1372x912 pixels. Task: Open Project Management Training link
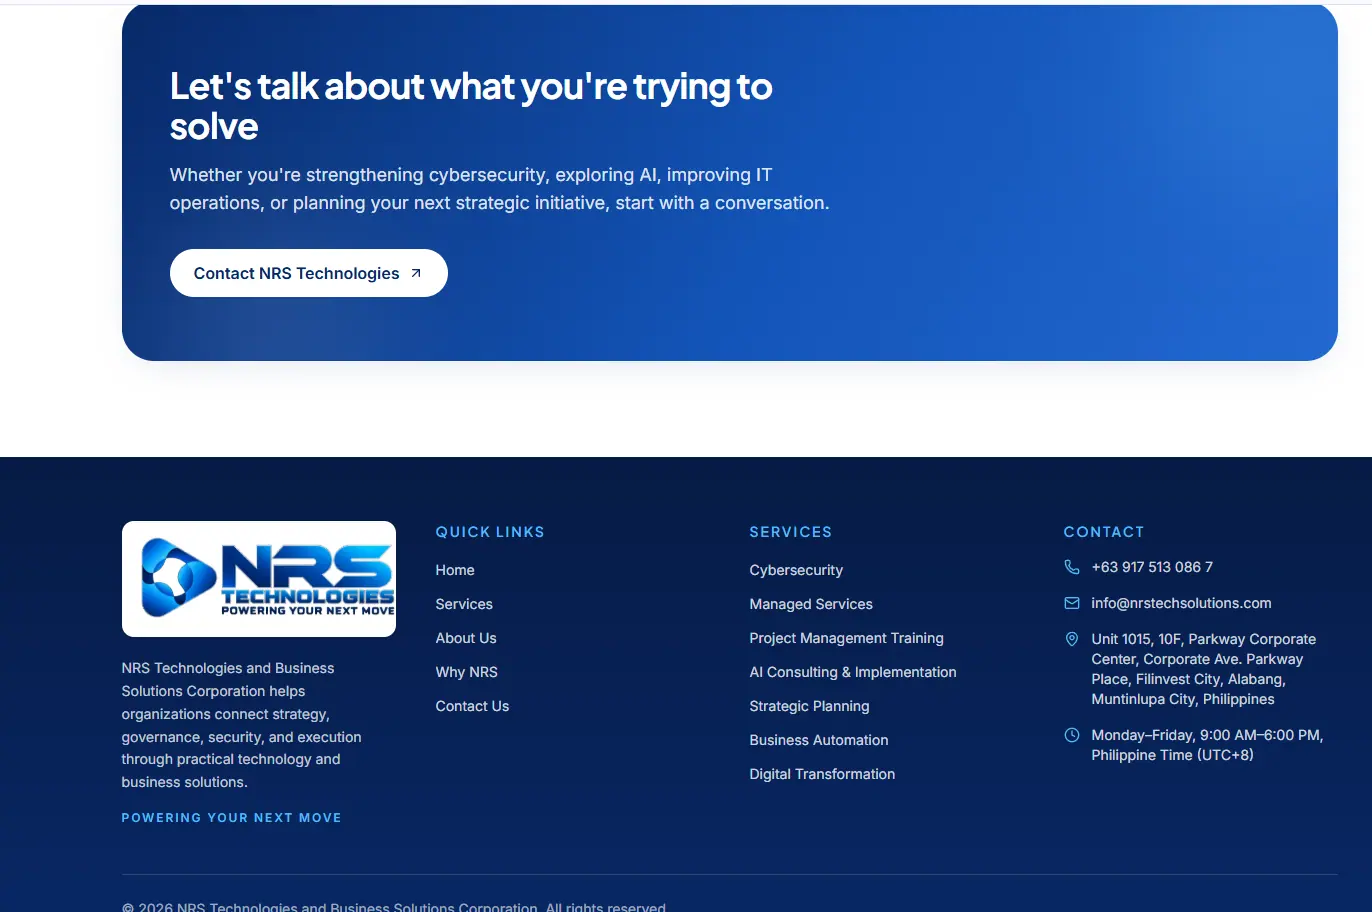[x=847, y=638]
